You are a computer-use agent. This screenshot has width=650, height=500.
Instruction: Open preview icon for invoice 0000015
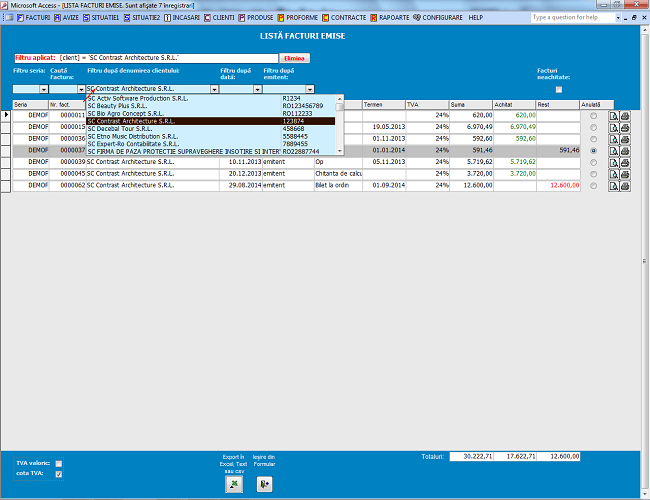(x=614, y=128)
